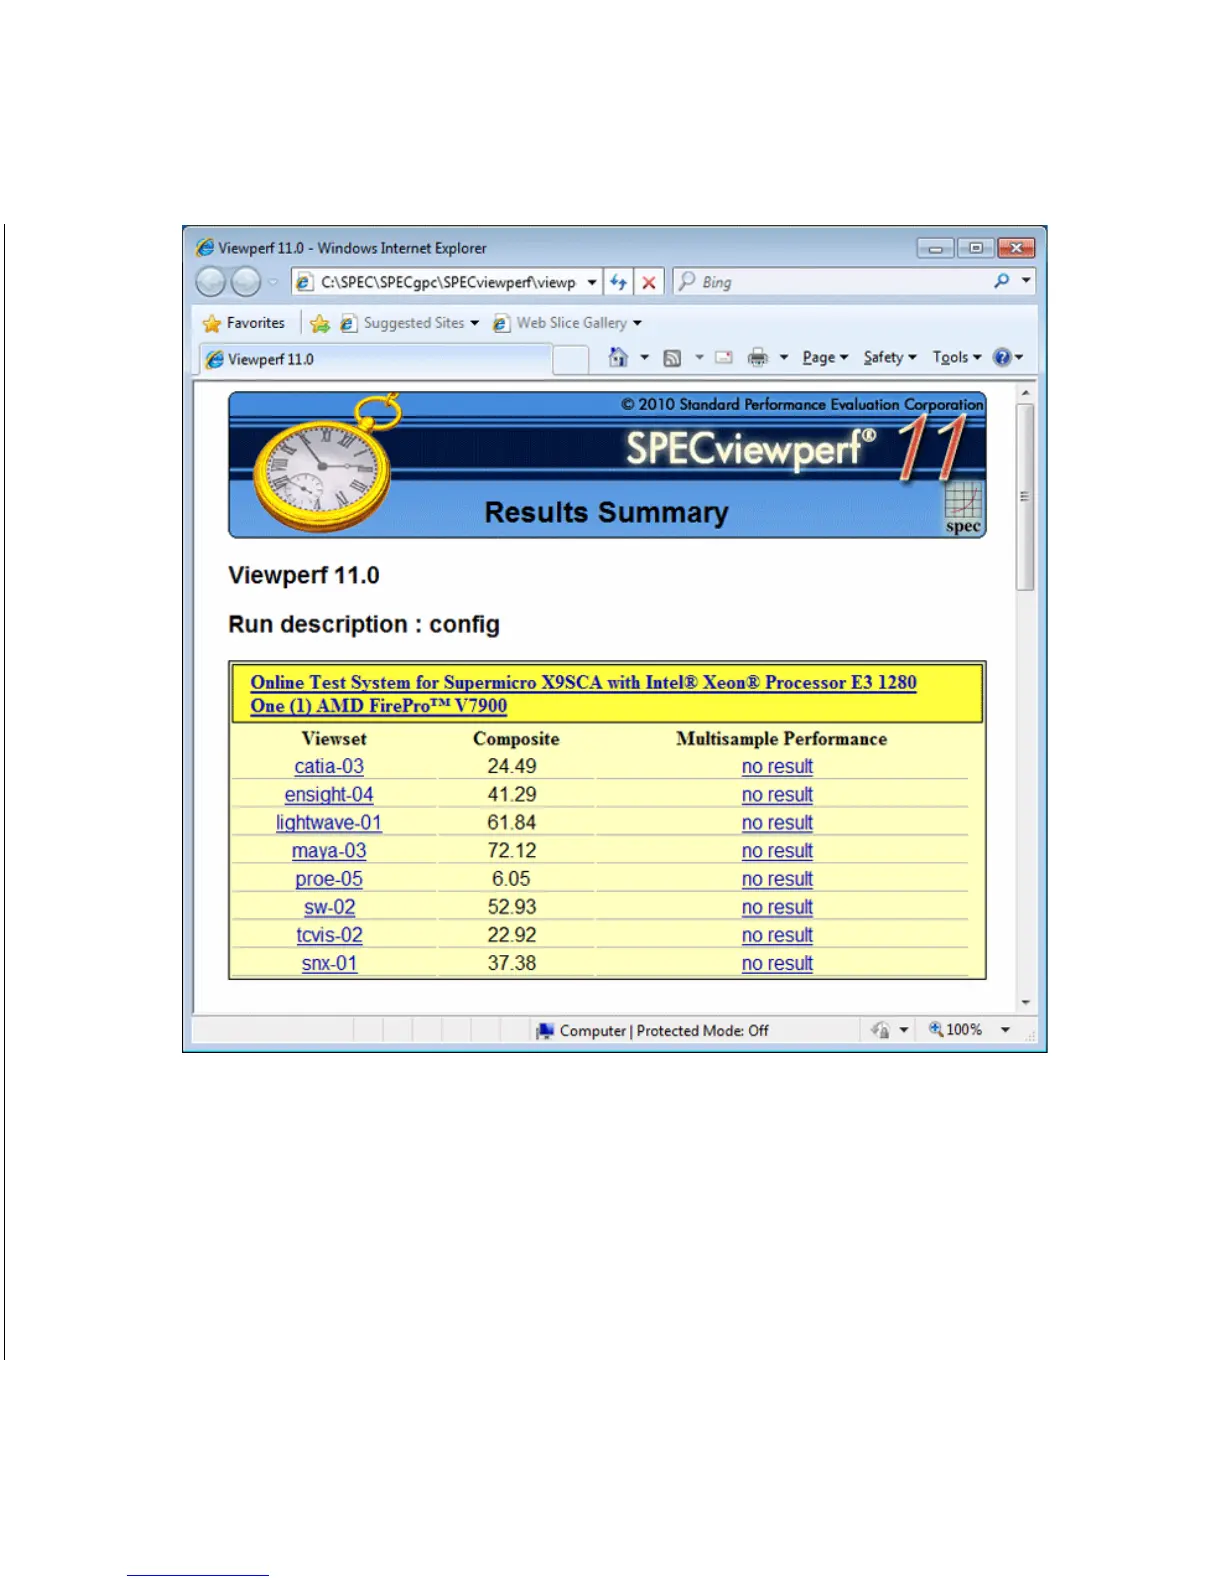Screen dimensions: 1224x1584
Task: Open Web Slice Gallery favorites item
Action: coord(567,323)
